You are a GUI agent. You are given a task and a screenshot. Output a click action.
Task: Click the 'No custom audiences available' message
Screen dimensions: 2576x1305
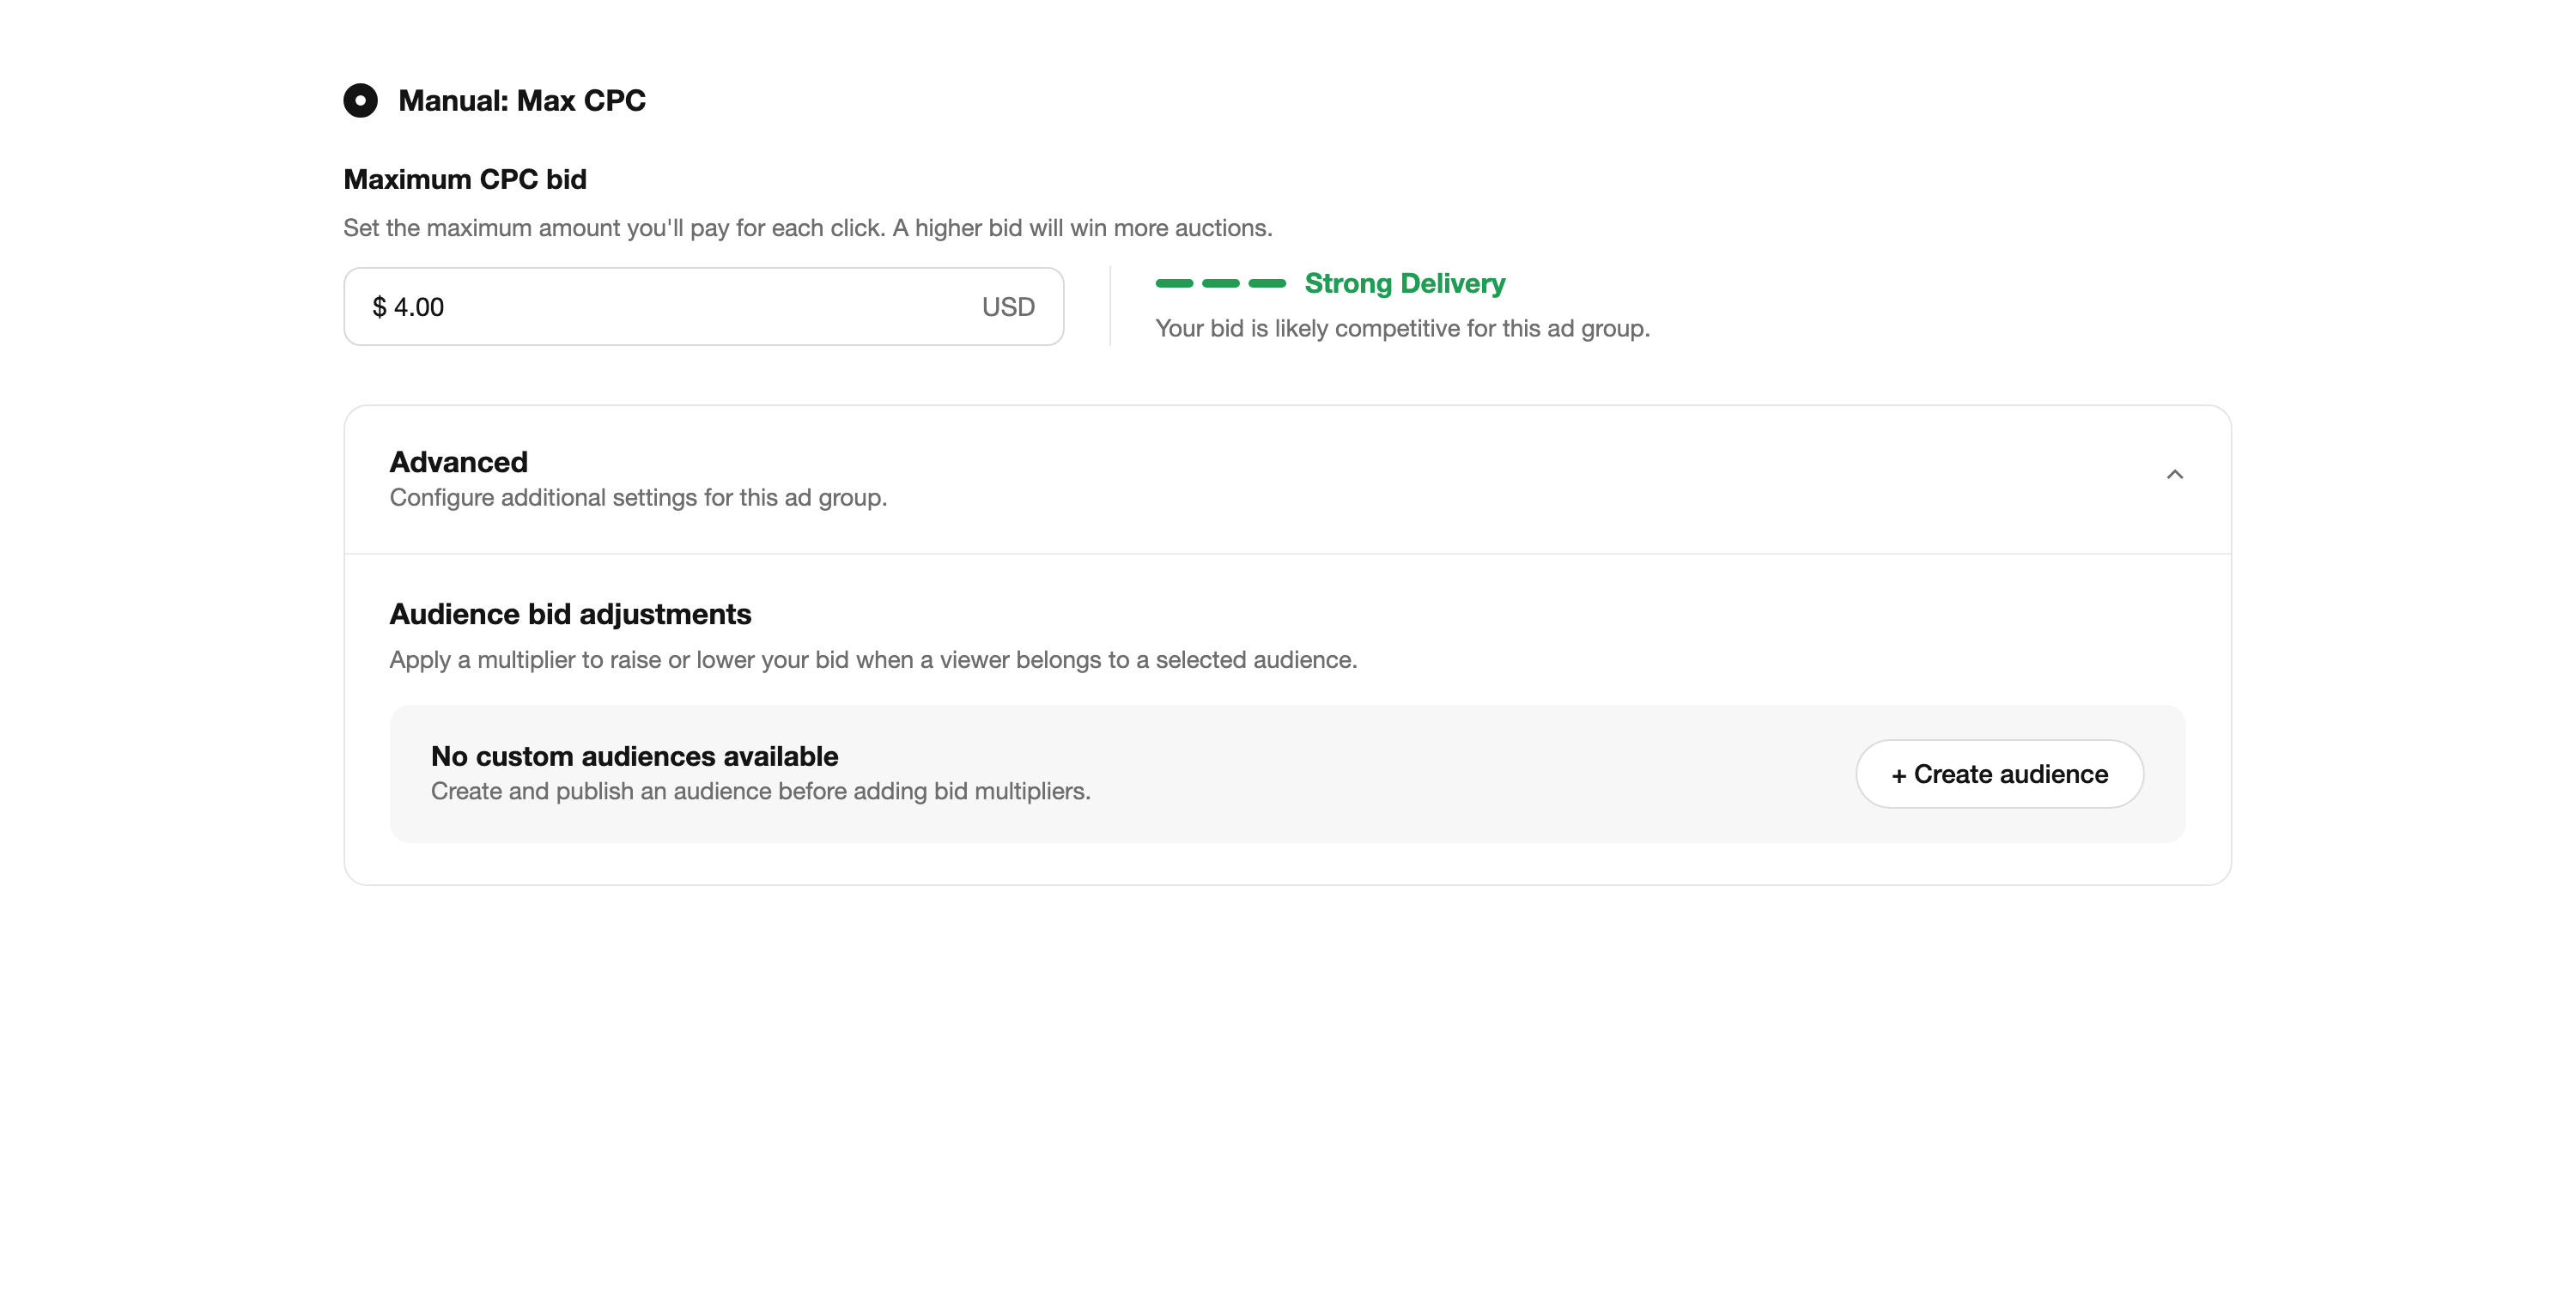(634, 756)
